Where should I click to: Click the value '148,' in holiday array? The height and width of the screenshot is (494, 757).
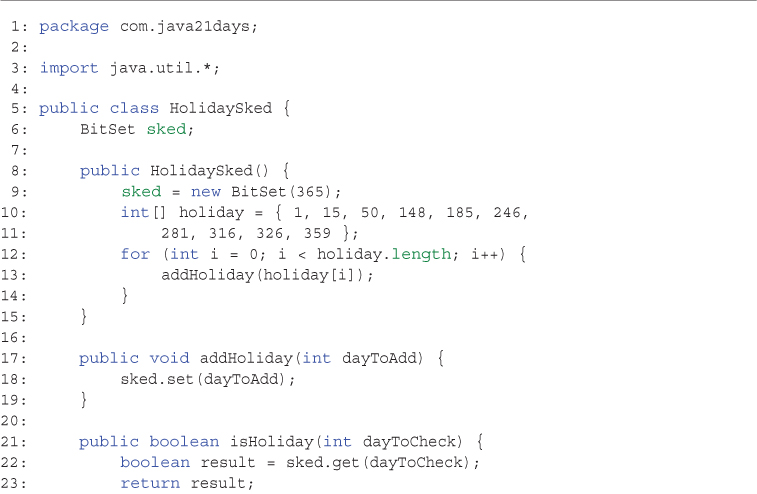[415, 212]
